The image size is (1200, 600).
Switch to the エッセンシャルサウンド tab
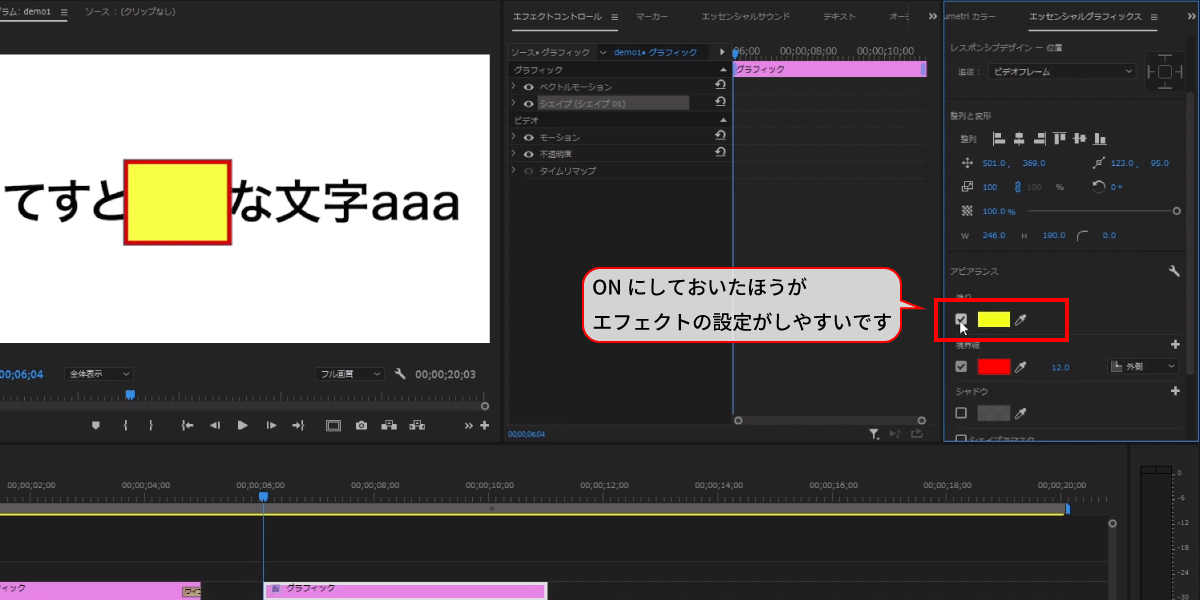[x=745, y=17]
